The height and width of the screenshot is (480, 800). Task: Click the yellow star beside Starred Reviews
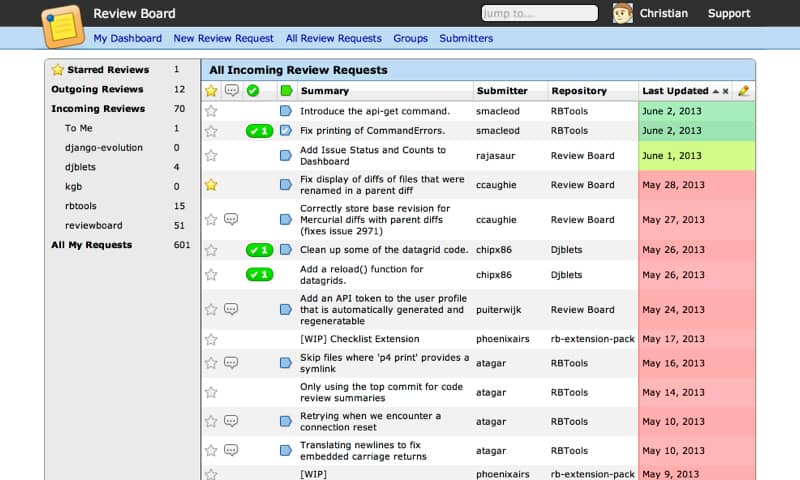click(58, 69)
